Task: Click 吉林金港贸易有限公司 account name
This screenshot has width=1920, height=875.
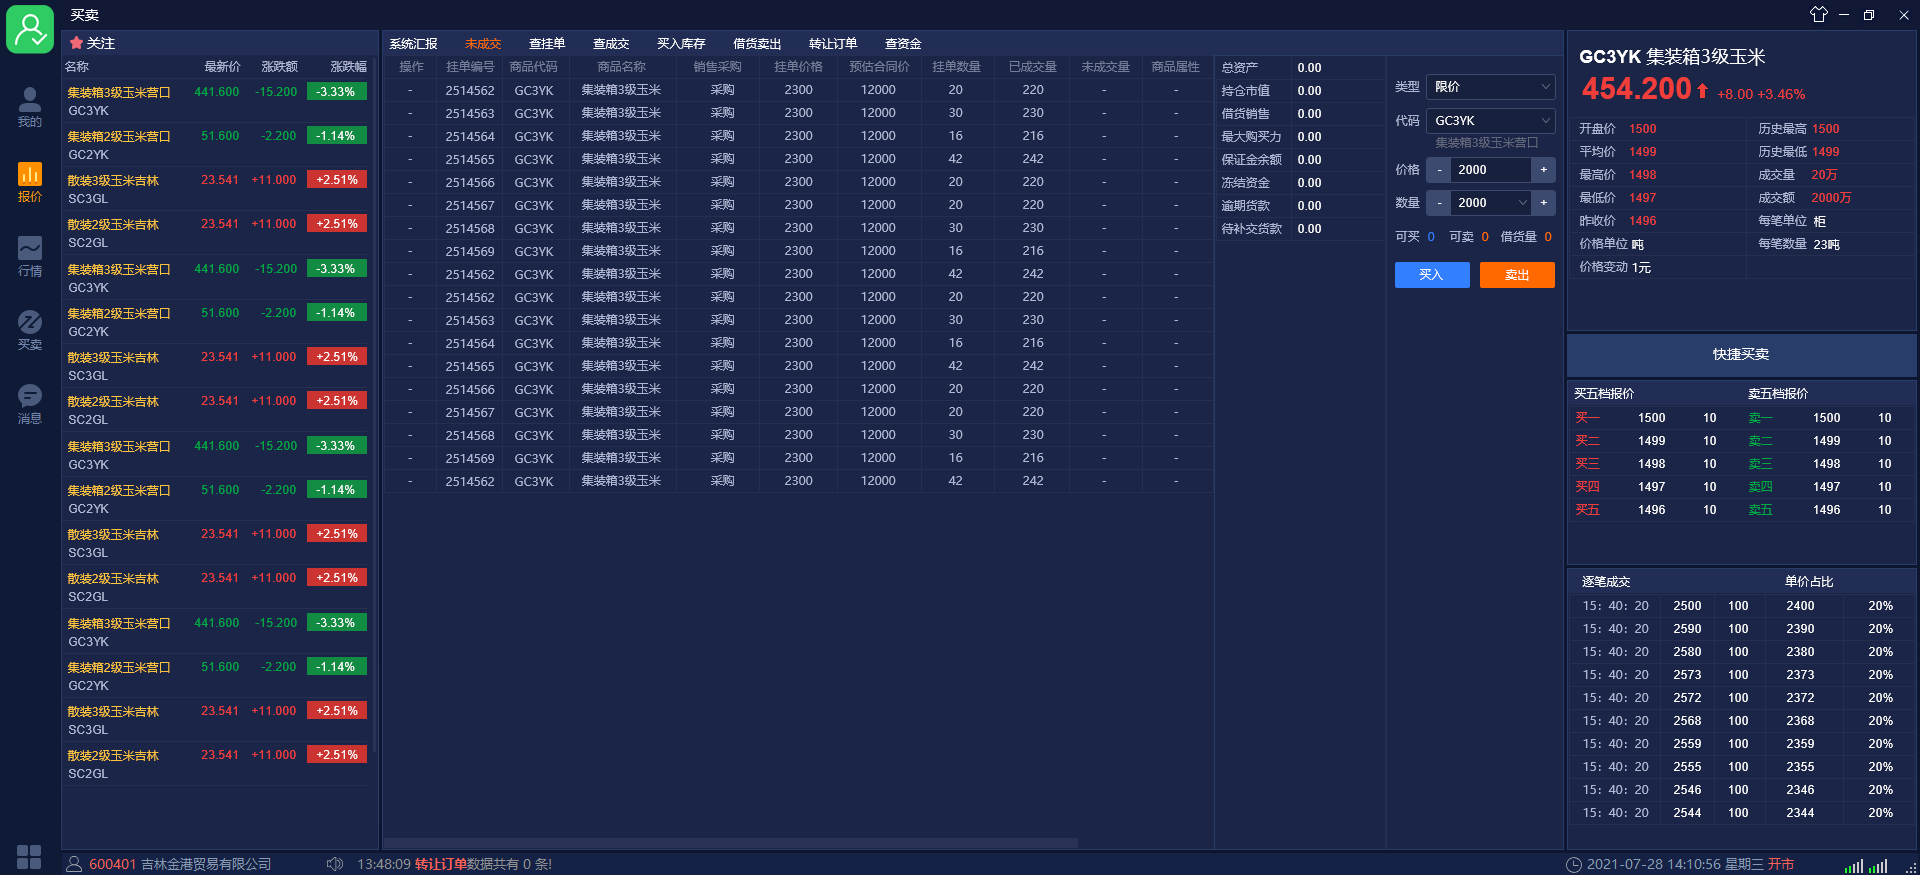Action: [x=206, y=864]
